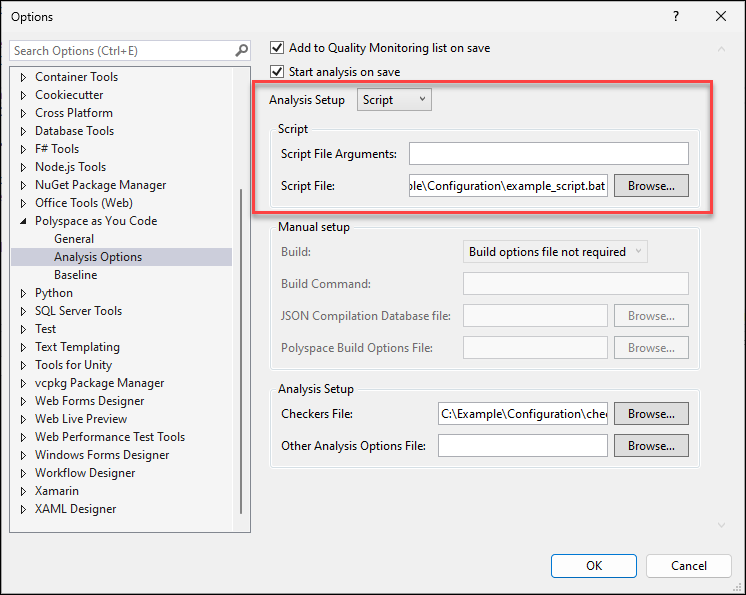Toggle Add to Quality Monitoring list checkbox
746x595 pixels.
point(278,47)
